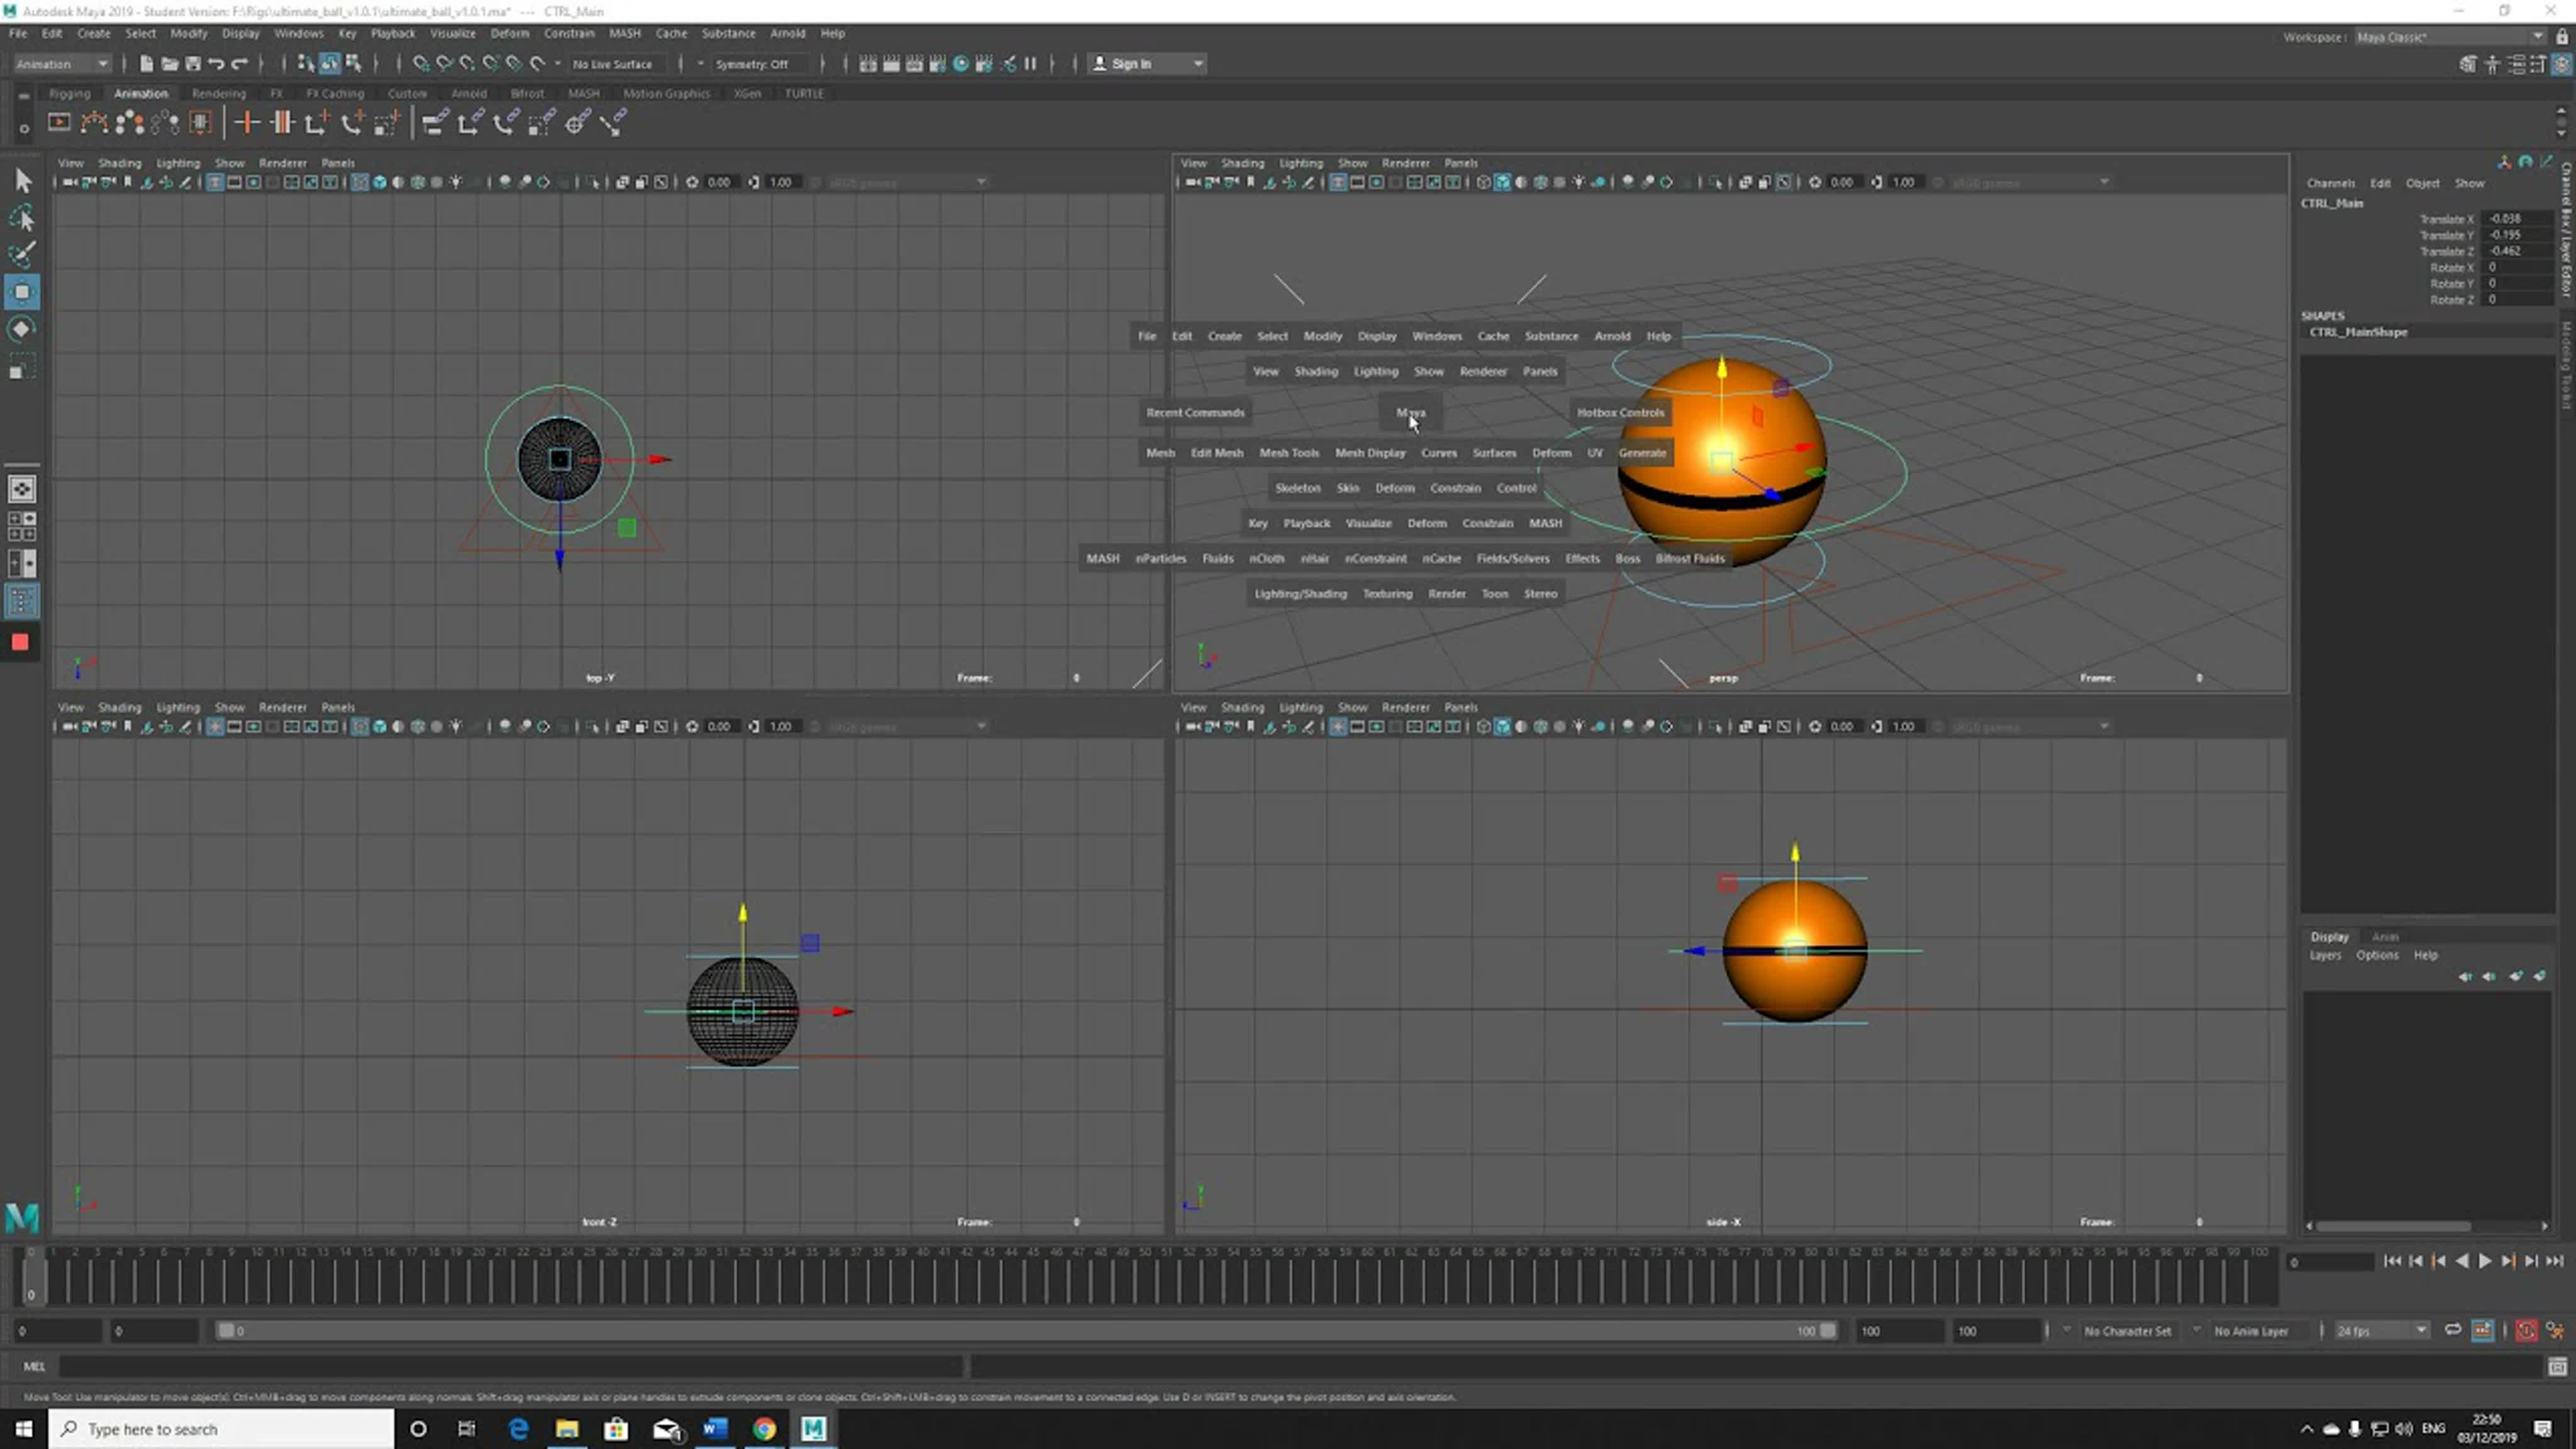This screenshot has height=1449, width=2576.
Task: Open Mesh Tools in the hotbox
Action: pos(1289,453)
